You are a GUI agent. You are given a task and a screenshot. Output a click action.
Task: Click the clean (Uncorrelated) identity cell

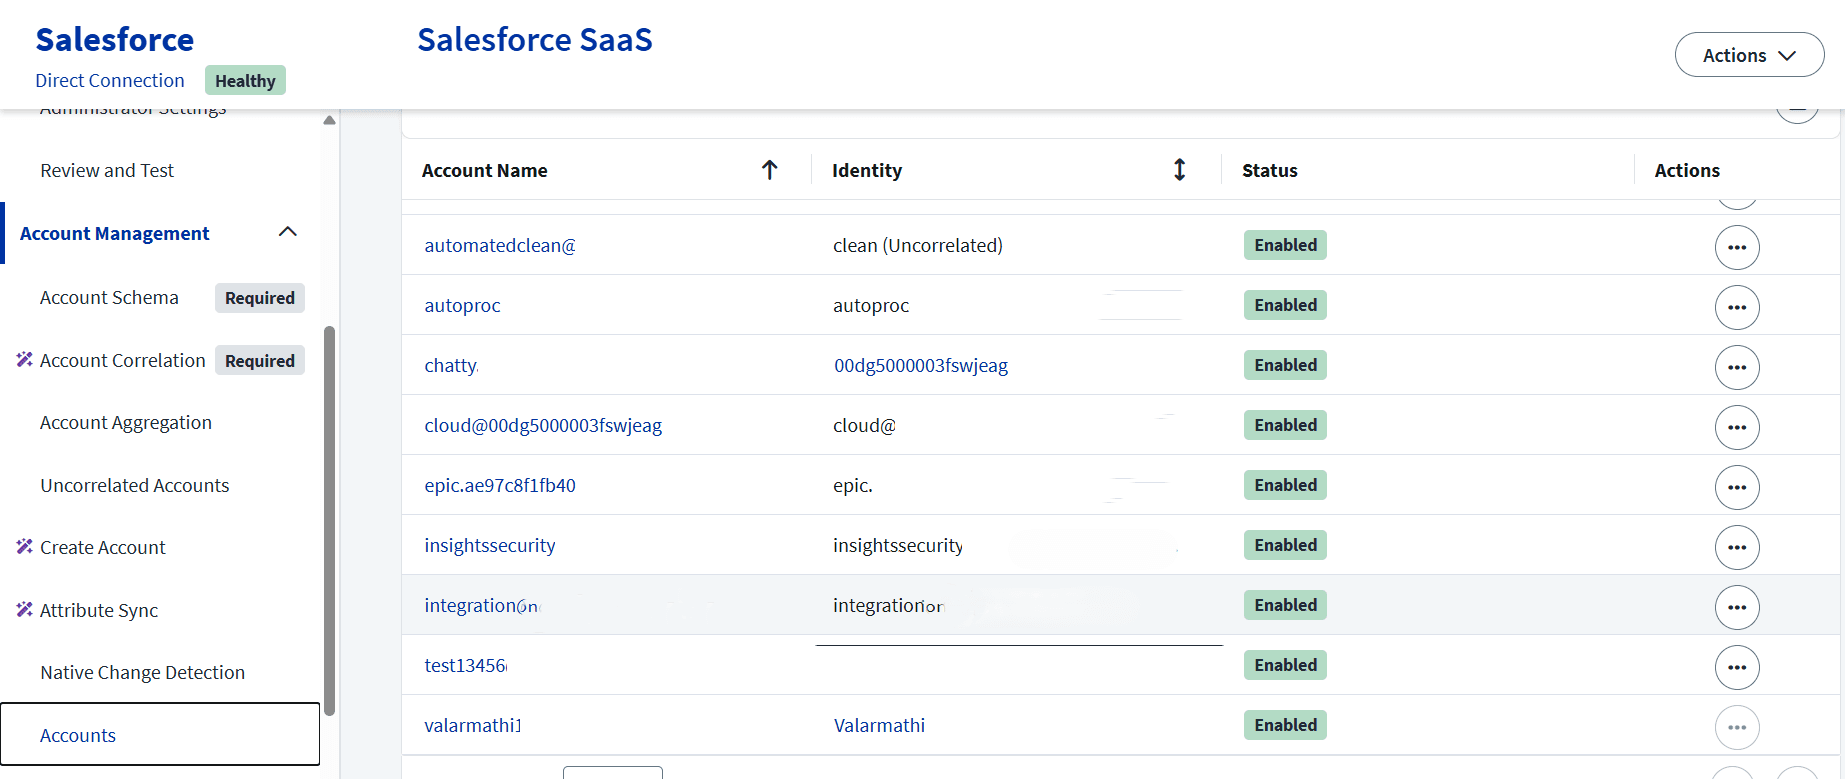tap(918, 246)
